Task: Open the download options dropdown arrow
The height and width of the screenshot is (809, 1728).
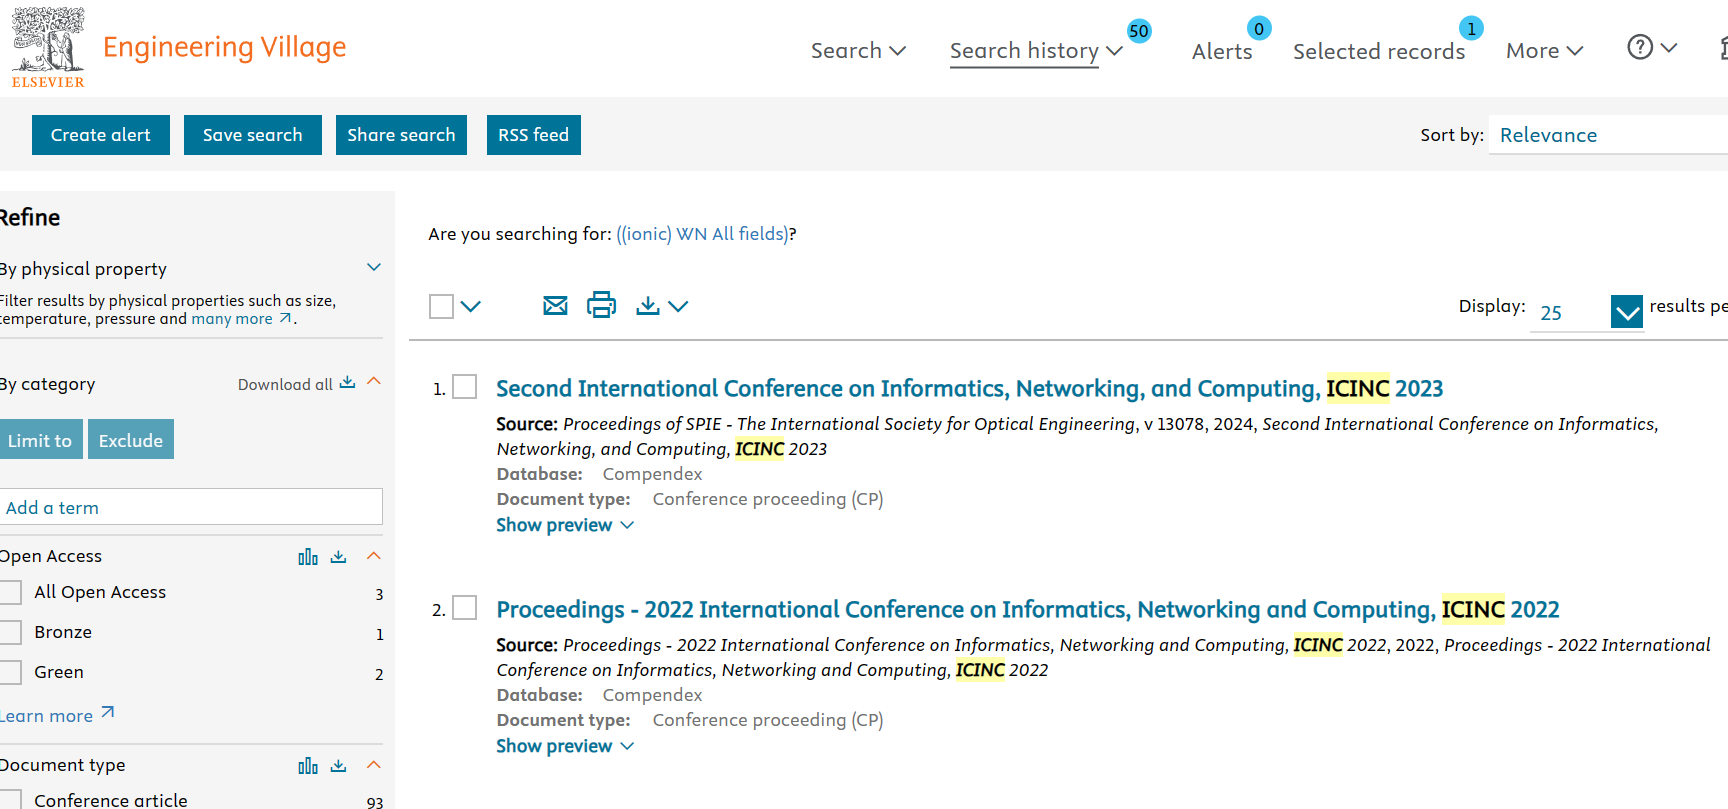Action: [678, 306]
